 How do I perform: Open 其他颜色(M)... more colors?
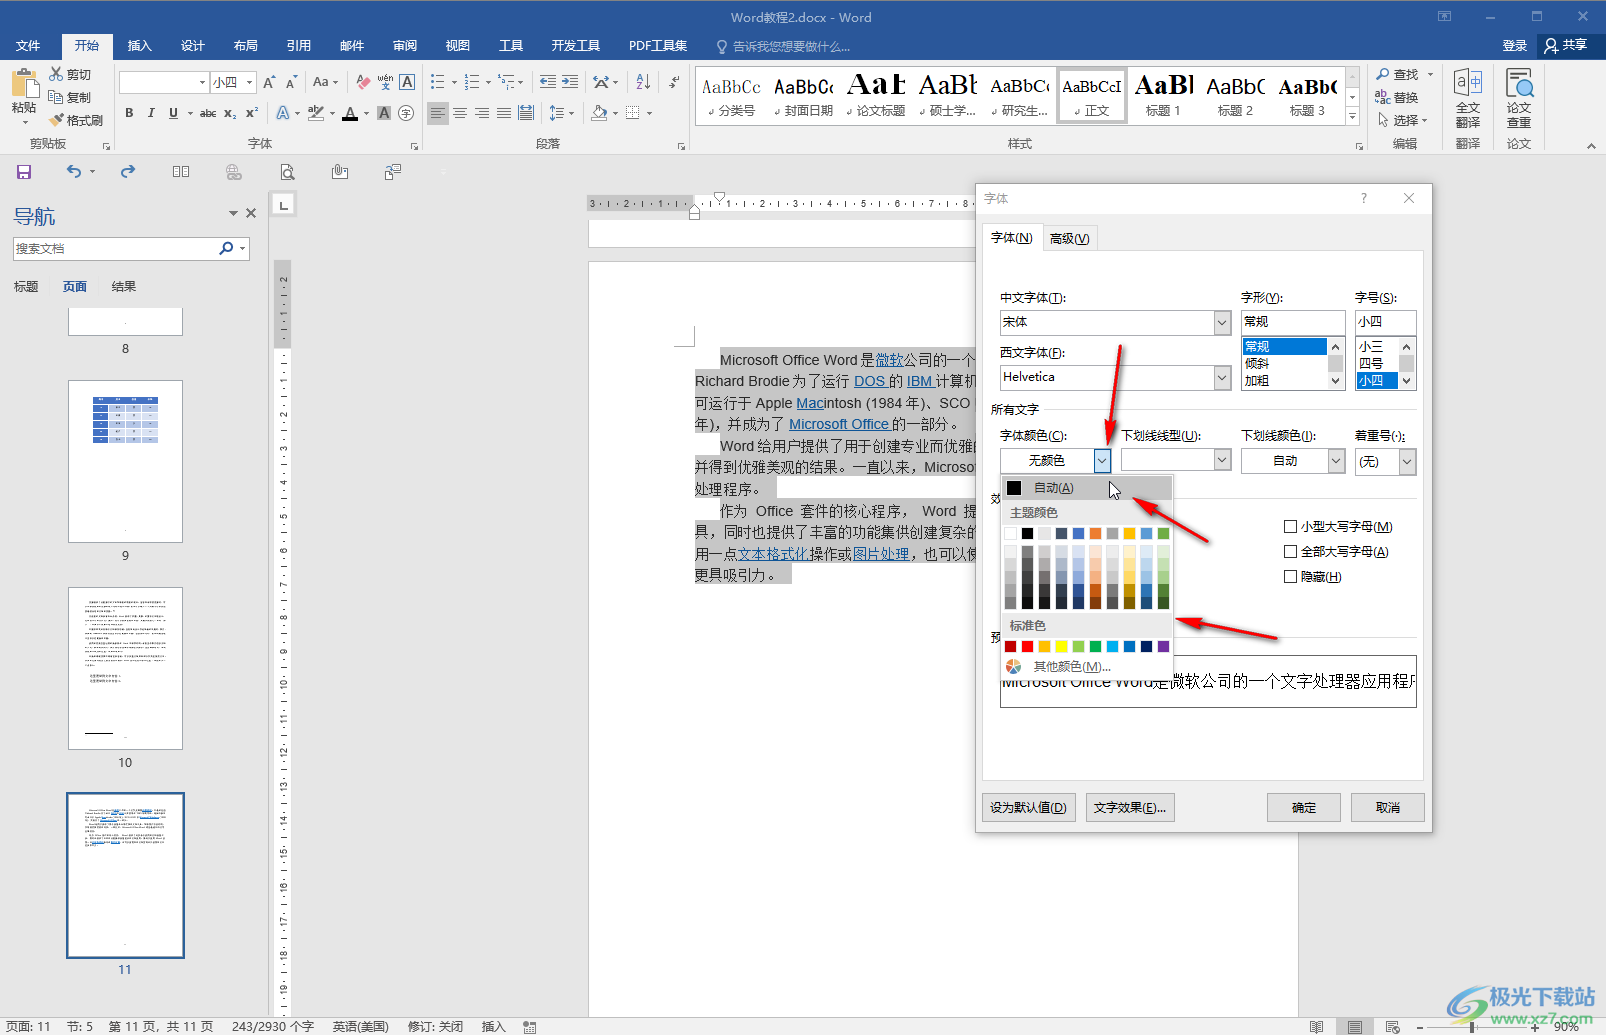coord(1087,667)
